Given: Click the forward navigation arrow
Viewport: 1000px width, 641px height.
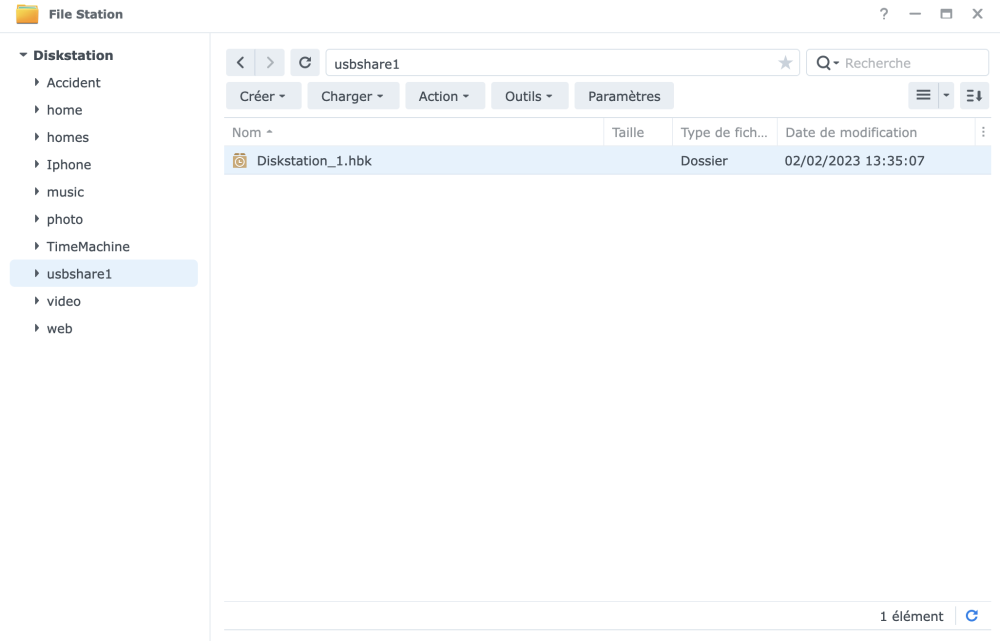Looking at the screenshot, I should 269,63.
